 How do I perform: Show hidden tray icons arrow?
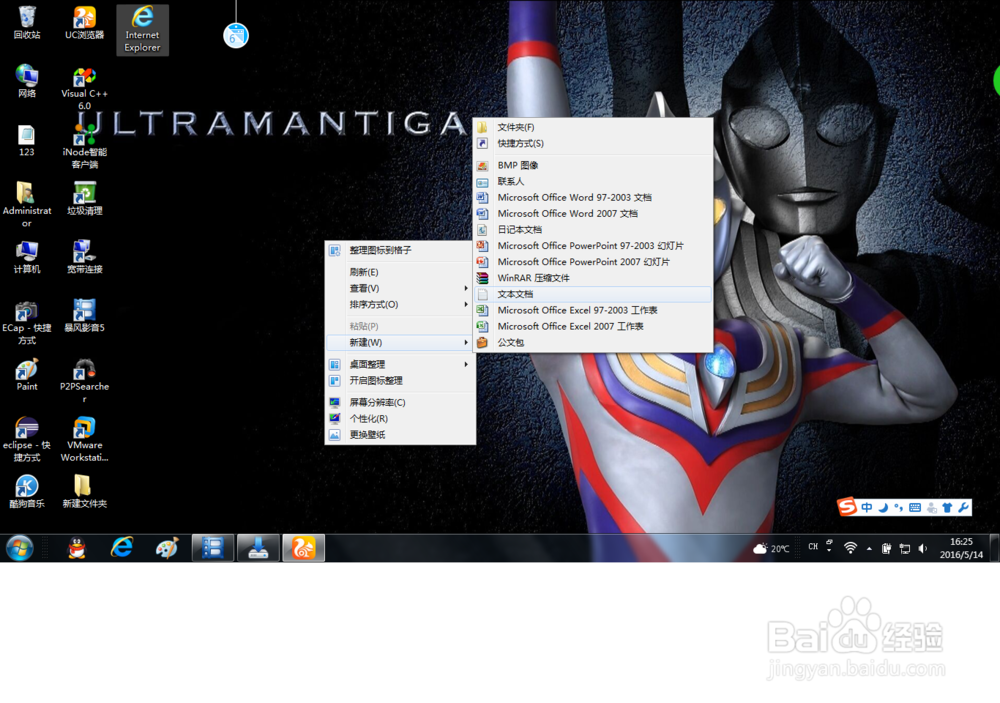869,548
